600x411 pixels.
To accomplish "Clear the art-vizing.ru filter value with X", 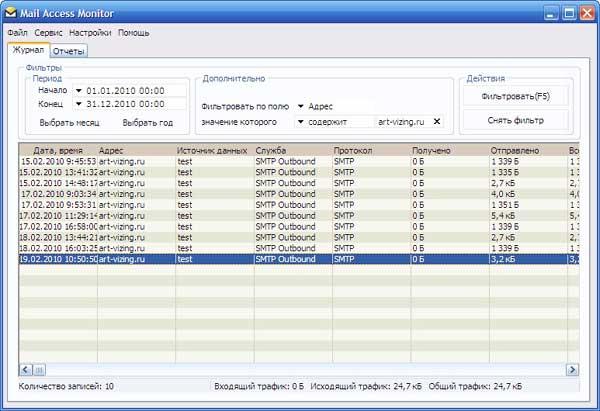I will coord(437,122).
